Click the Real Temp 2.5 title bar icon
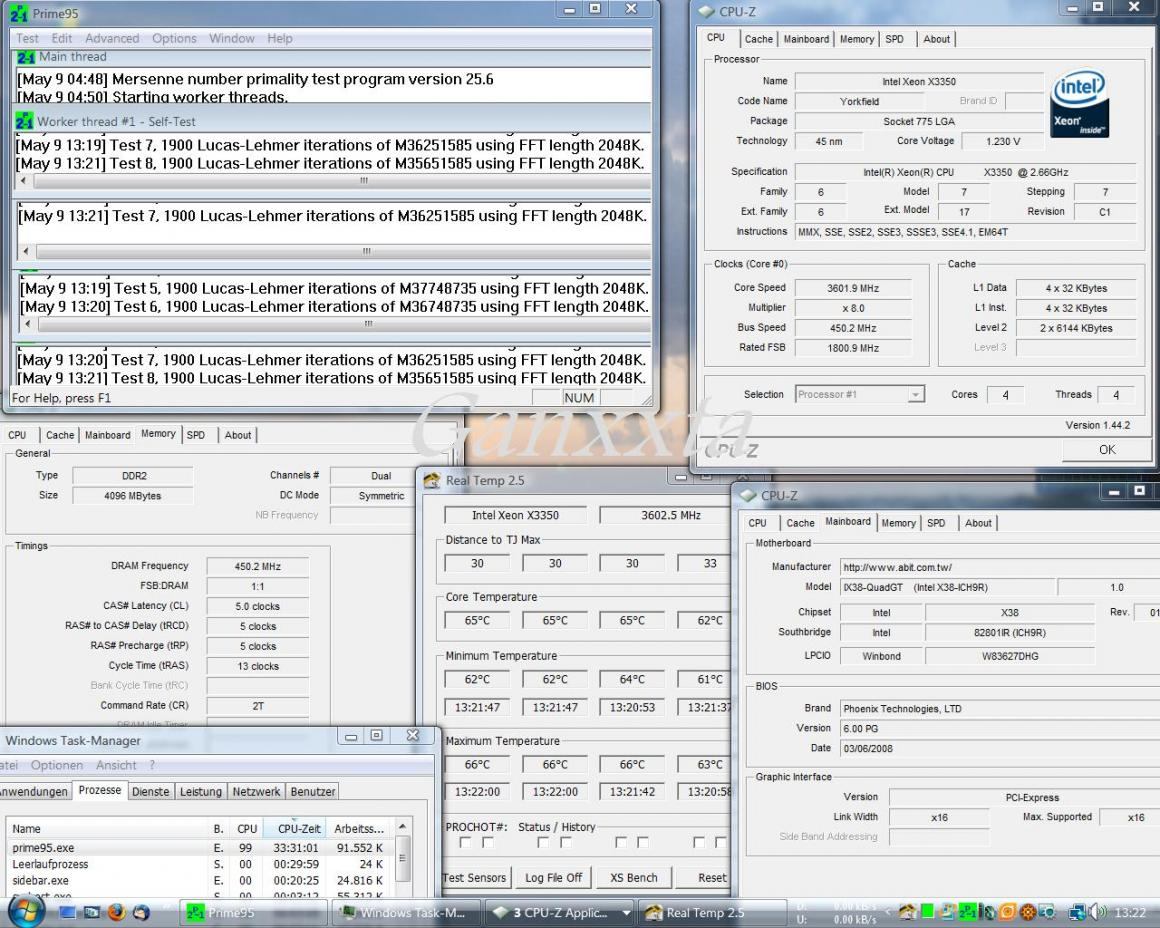 (431, 481)
